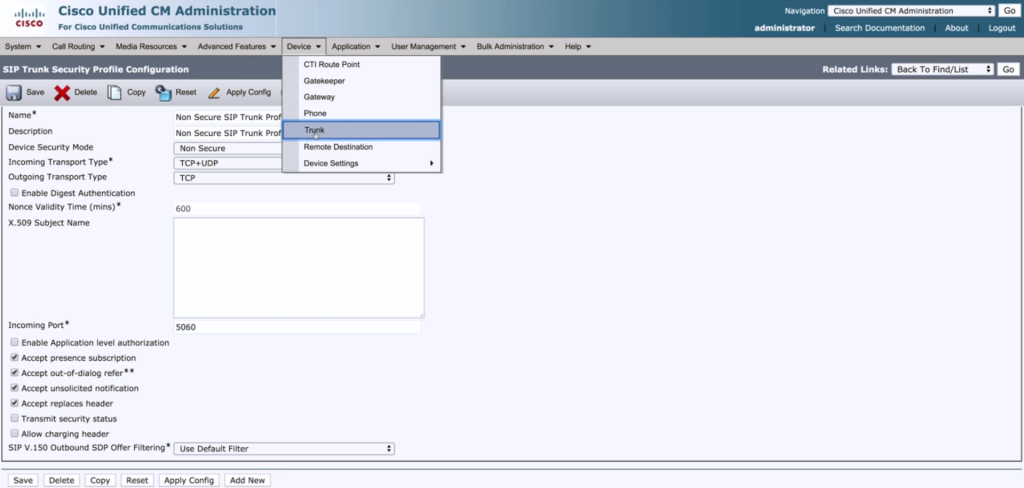Toggle Enable Digest Authentication checkbox
1024x488 pixels.
click(x=14, y=193)
